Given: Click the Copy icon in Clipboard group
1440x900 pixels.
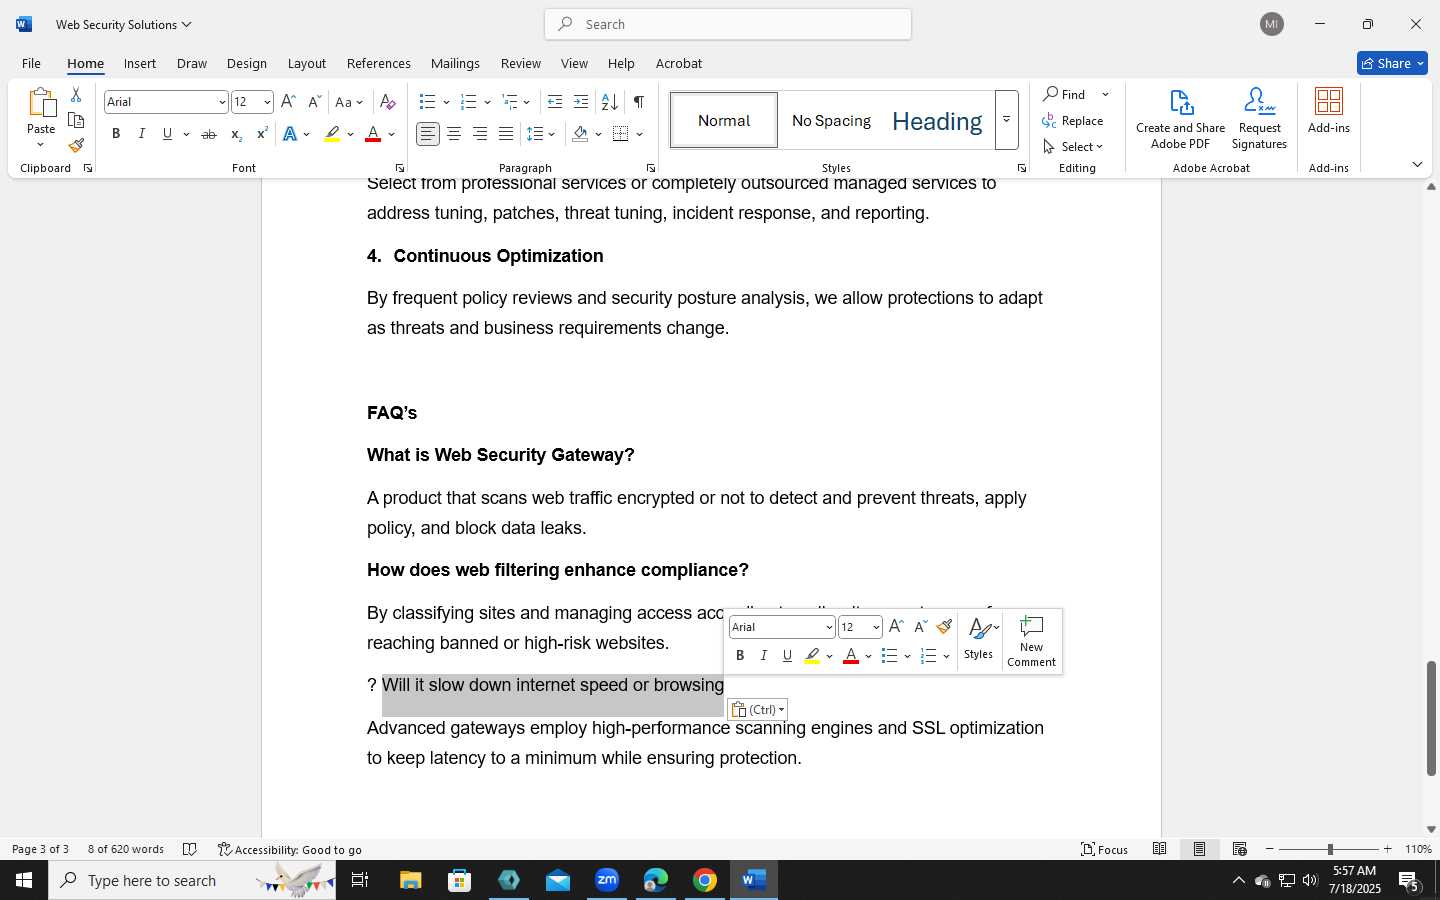Looking at the screenshot, I should (76, 121).
